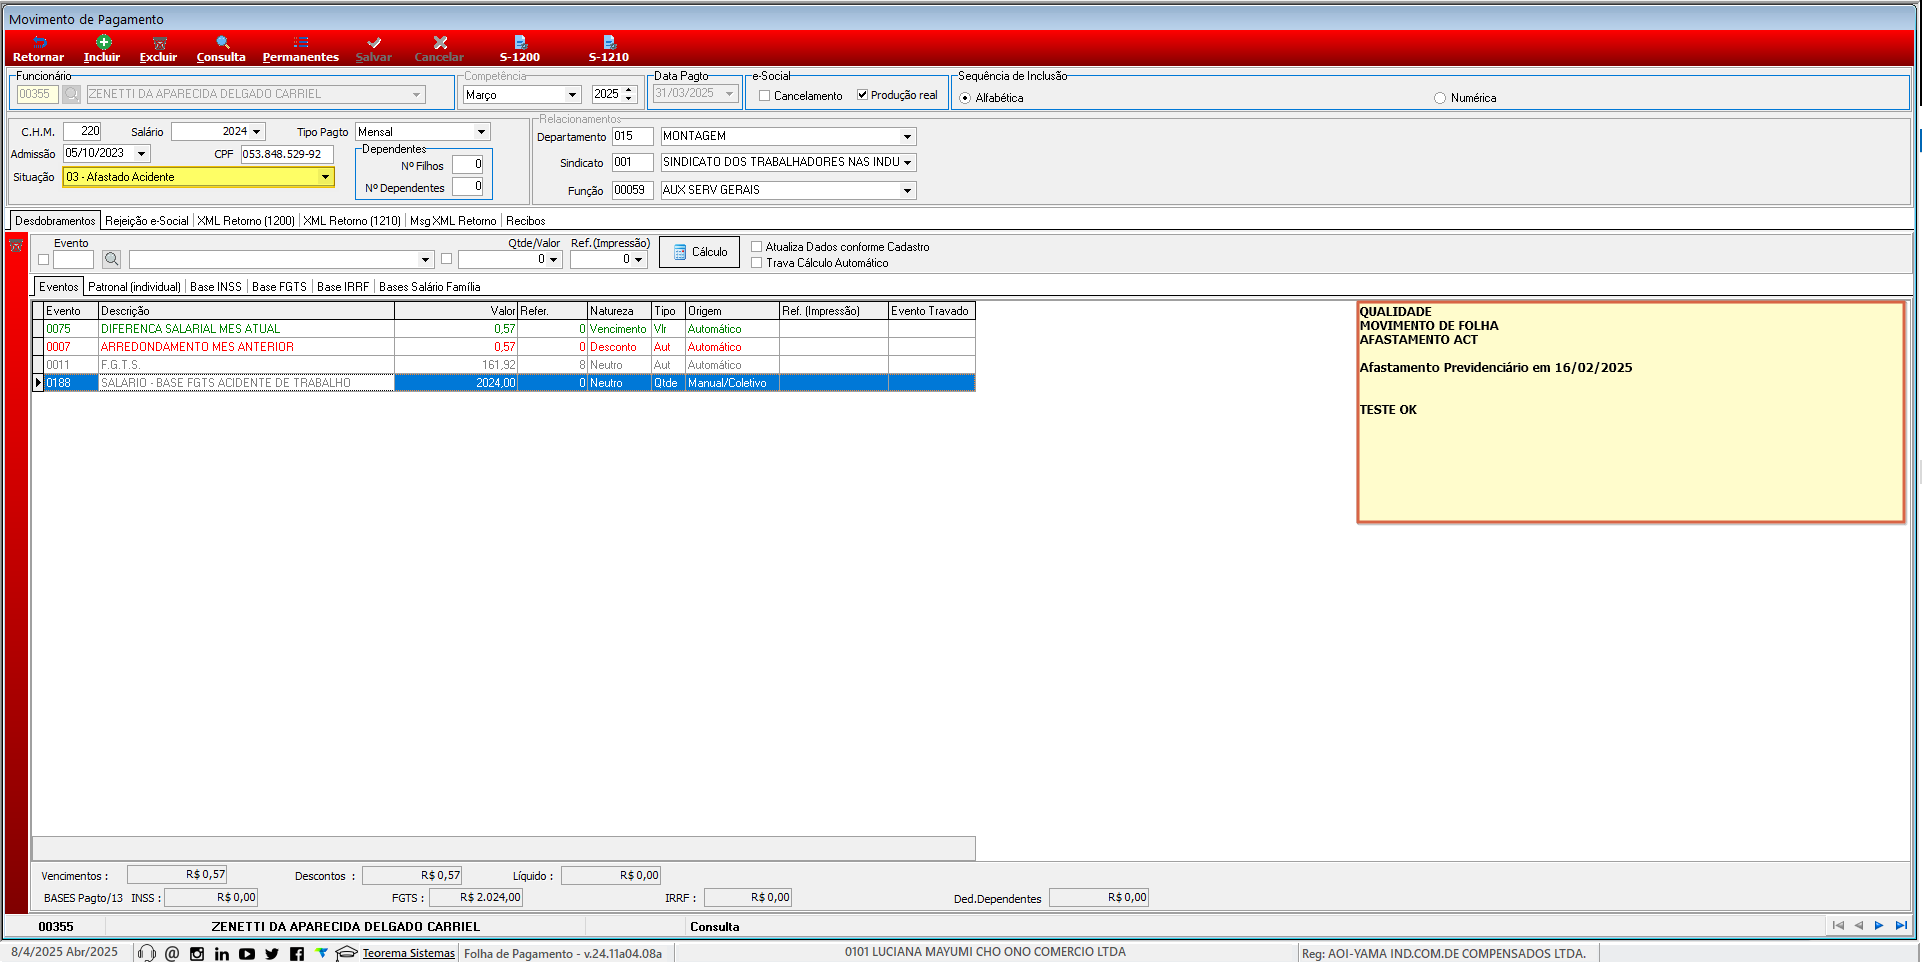
Task: Click the yellow notes memo panel
Action: pos(1630,412)
